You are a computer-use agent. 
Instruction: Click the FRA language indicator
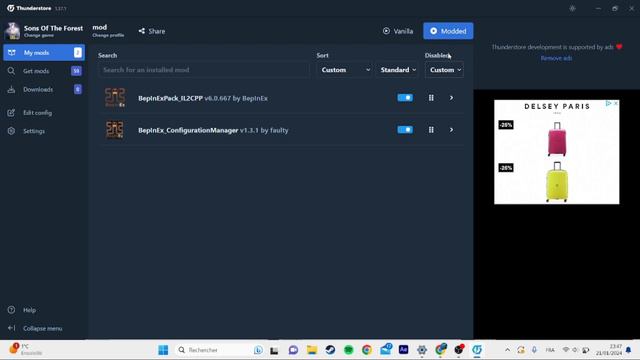tap(550, 350)
